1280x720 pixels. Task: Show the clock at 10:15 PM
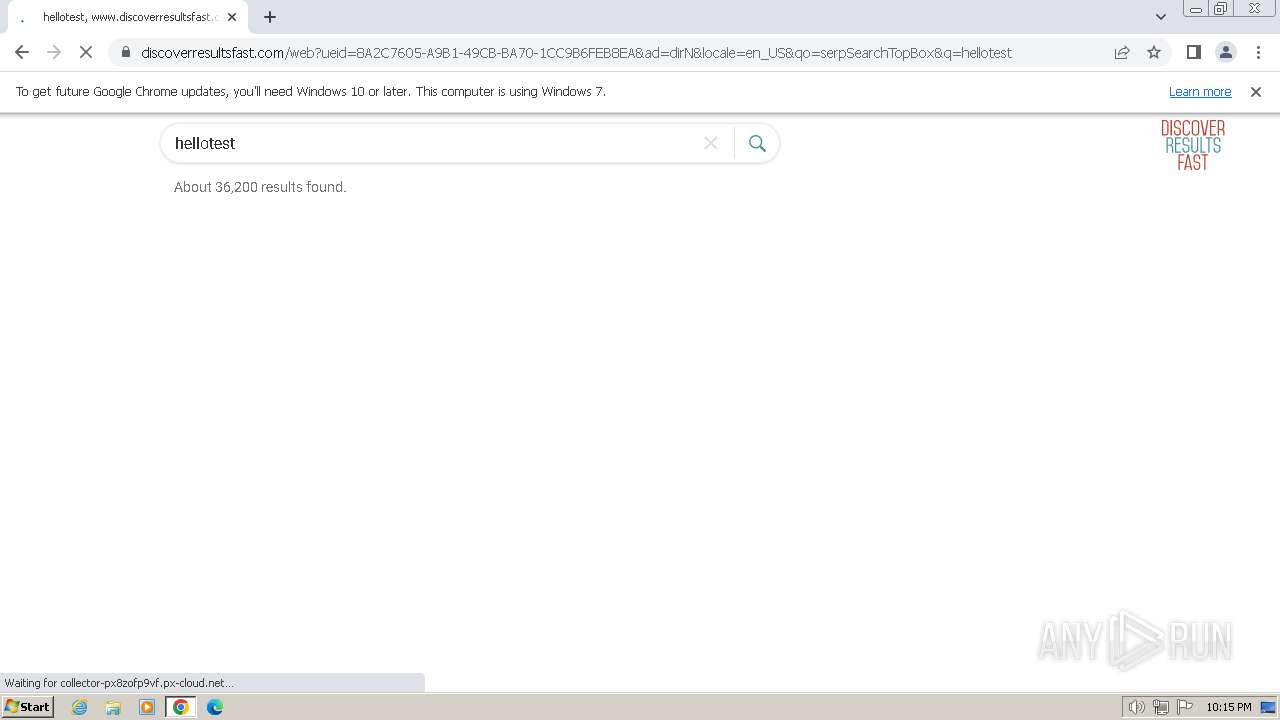(1228, 707)
